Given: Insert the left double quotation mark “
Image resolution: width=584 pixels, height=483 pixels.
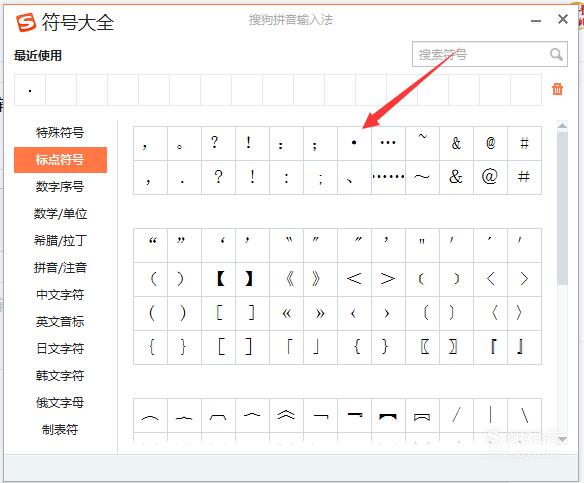Looking at the screenshot, I should pos(150,245).
